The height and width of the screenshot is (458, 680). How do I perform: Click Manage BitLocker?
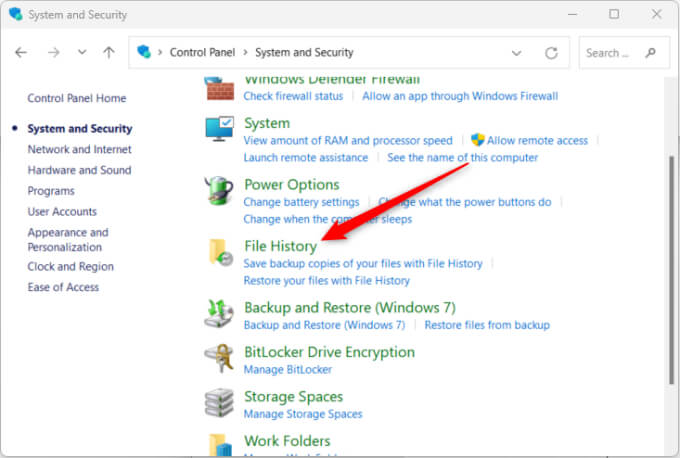[288, 370]
